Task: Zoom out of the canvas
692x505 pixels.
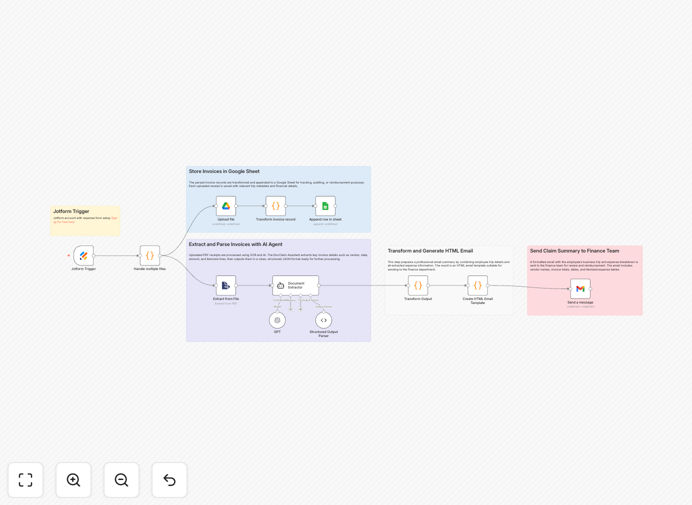Action: 121,480
